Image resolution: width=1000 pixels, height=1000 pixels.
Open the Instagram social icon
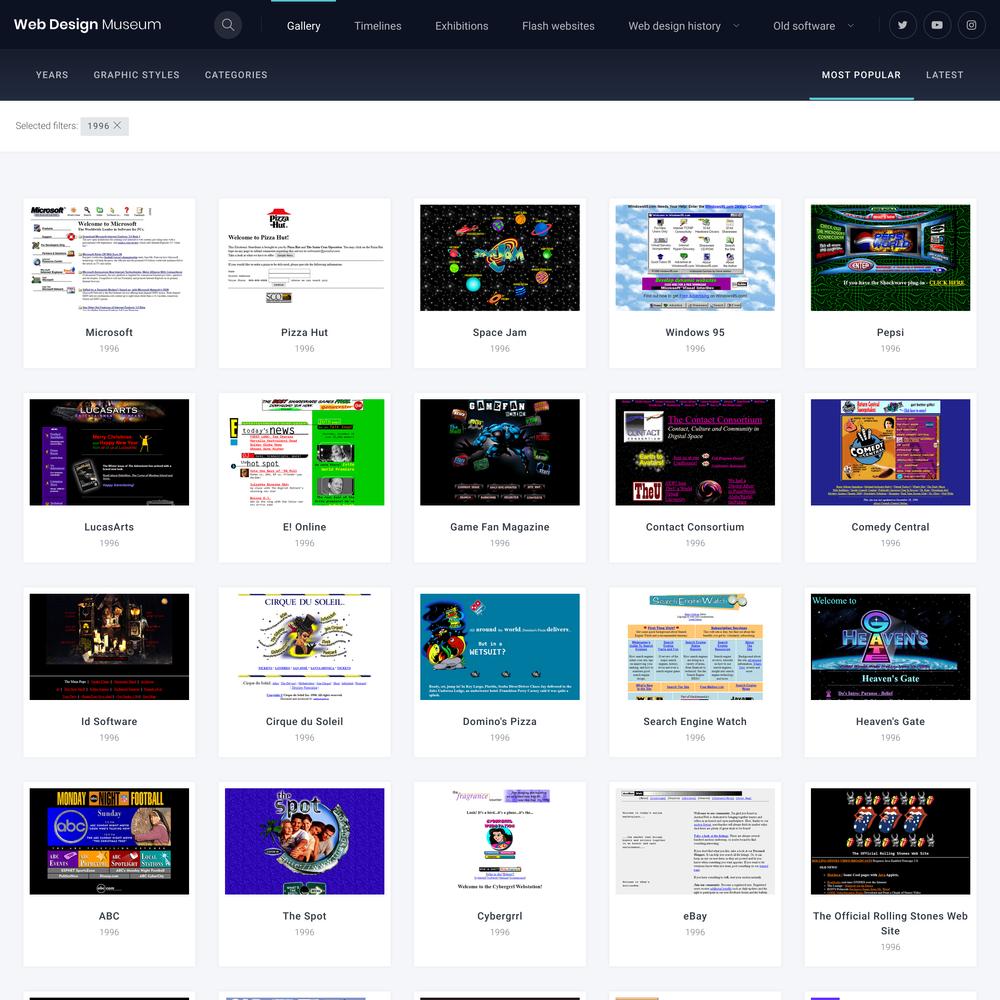(971, 25)
